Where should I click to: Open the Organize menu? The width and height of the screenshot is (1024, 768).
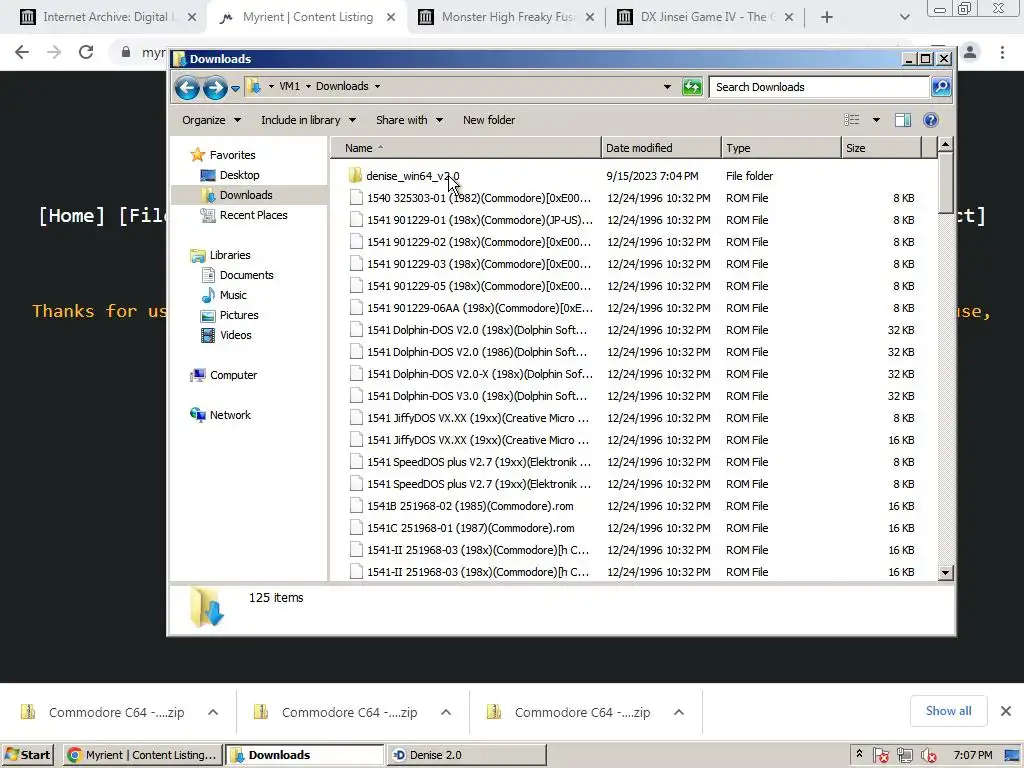(x=211, y=120)
